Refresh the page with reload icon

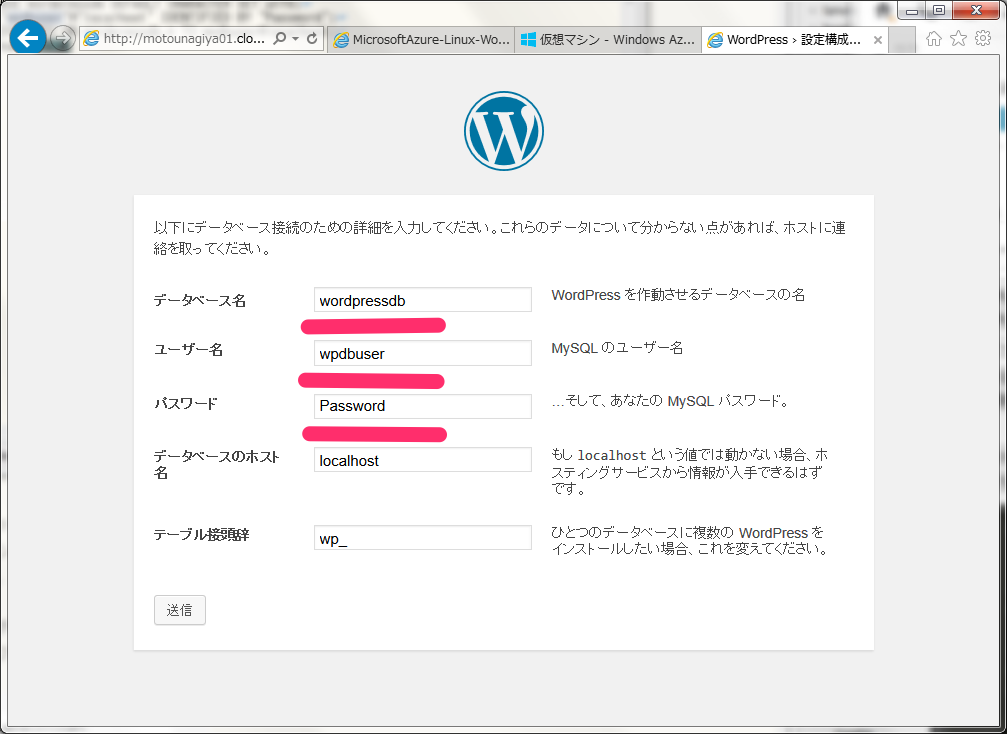312,39
